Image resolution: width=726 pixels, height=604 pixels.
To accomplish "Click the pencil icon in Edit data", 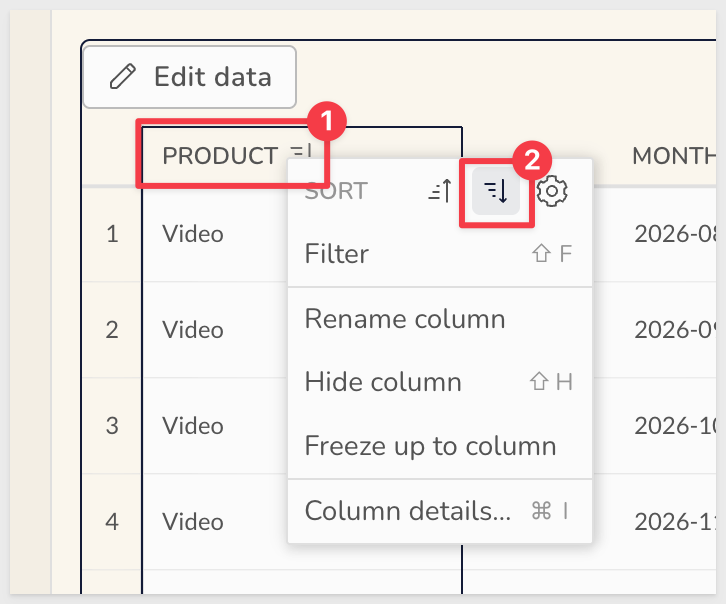I will point(123,76).
